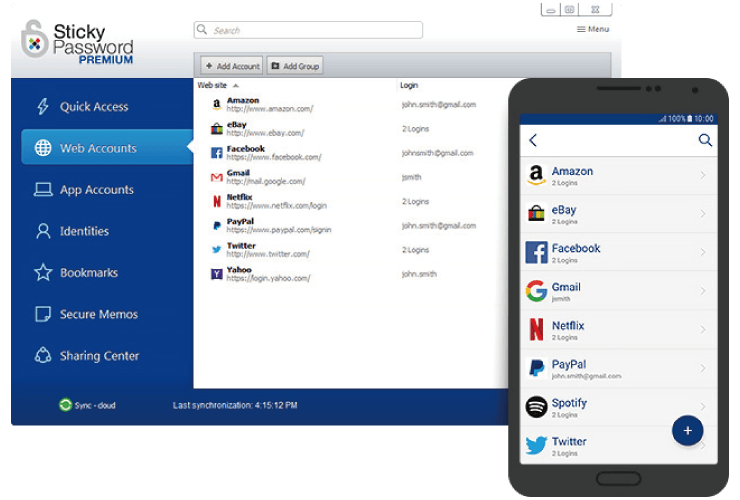Select eBay '2 Logins' cell in desktop list
Screen dimensions: 740x500
pyautogui.click(x=415, y=129)
